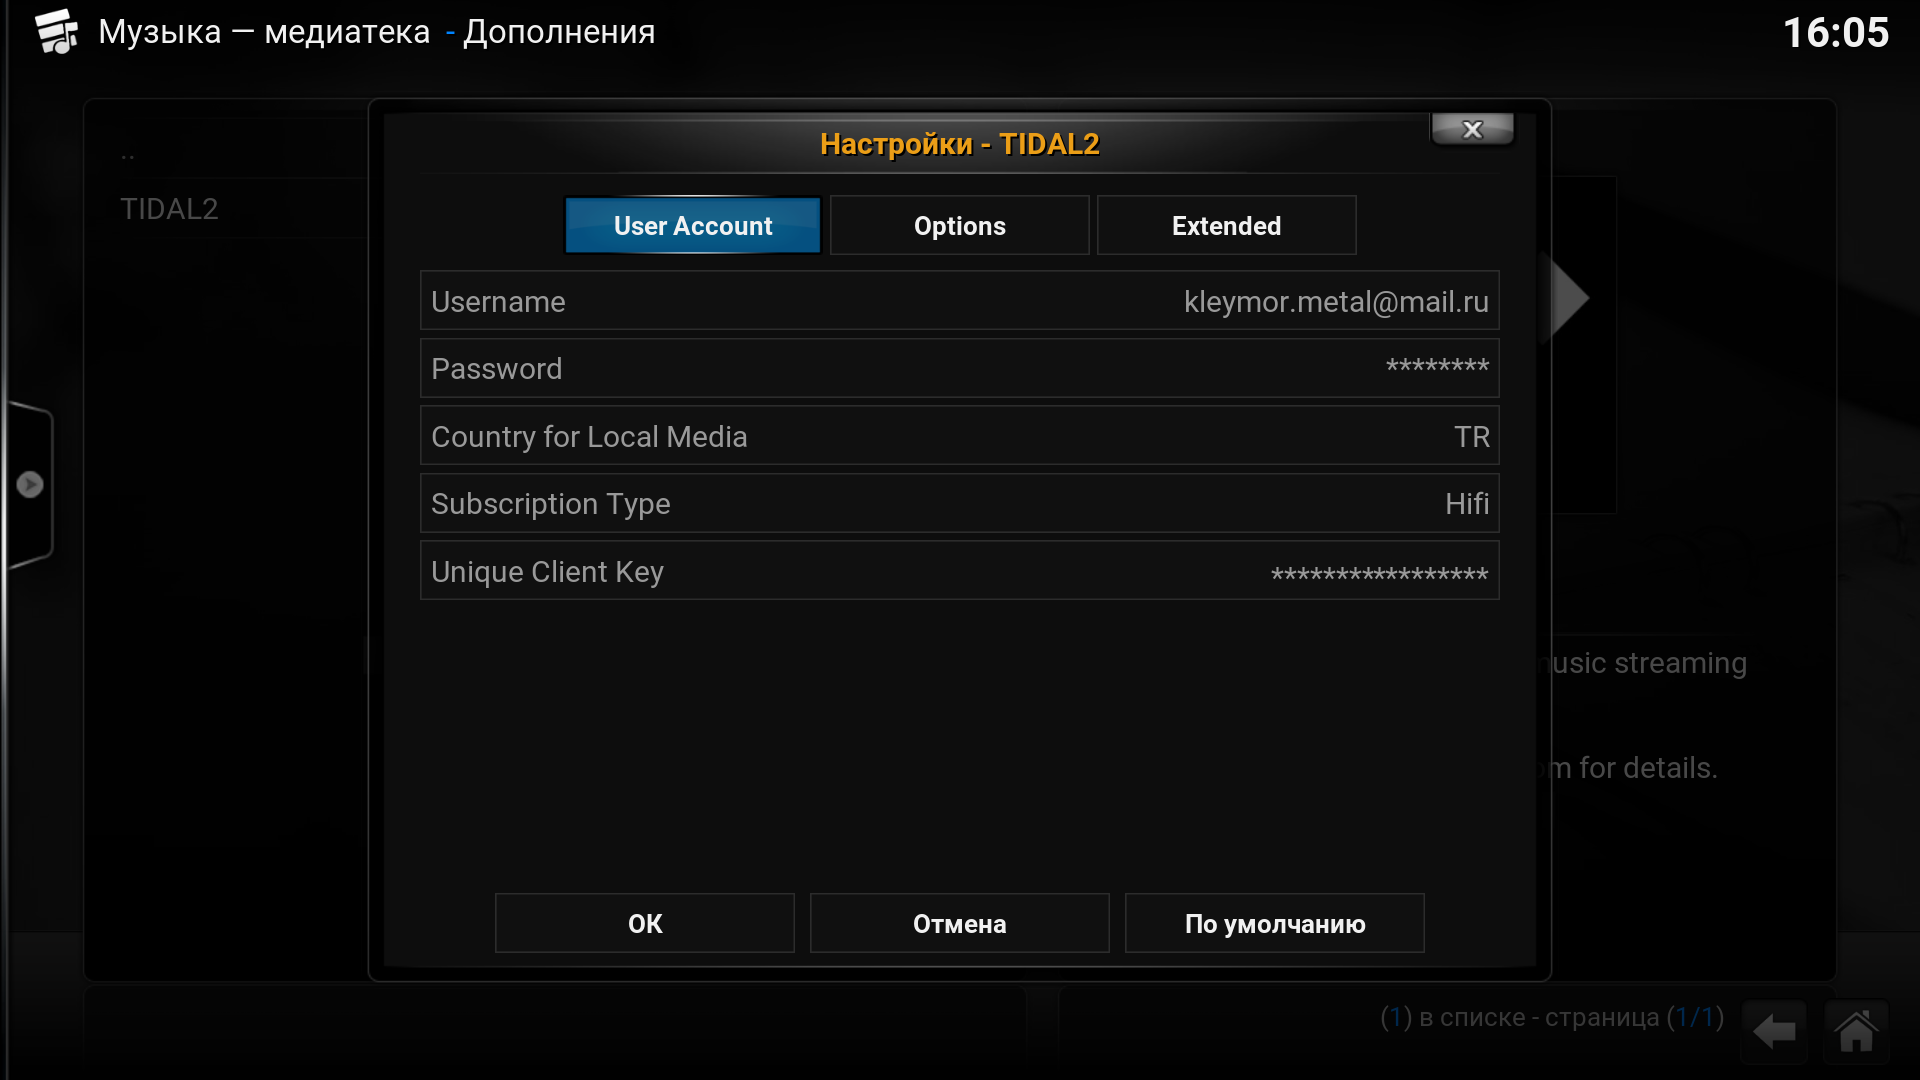Open the Options tab

coord(960,226)
